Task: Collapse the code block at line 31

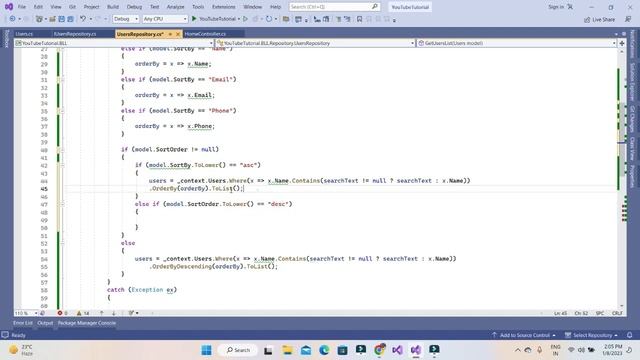Action: pyautogui.click(x=62, y=80)
